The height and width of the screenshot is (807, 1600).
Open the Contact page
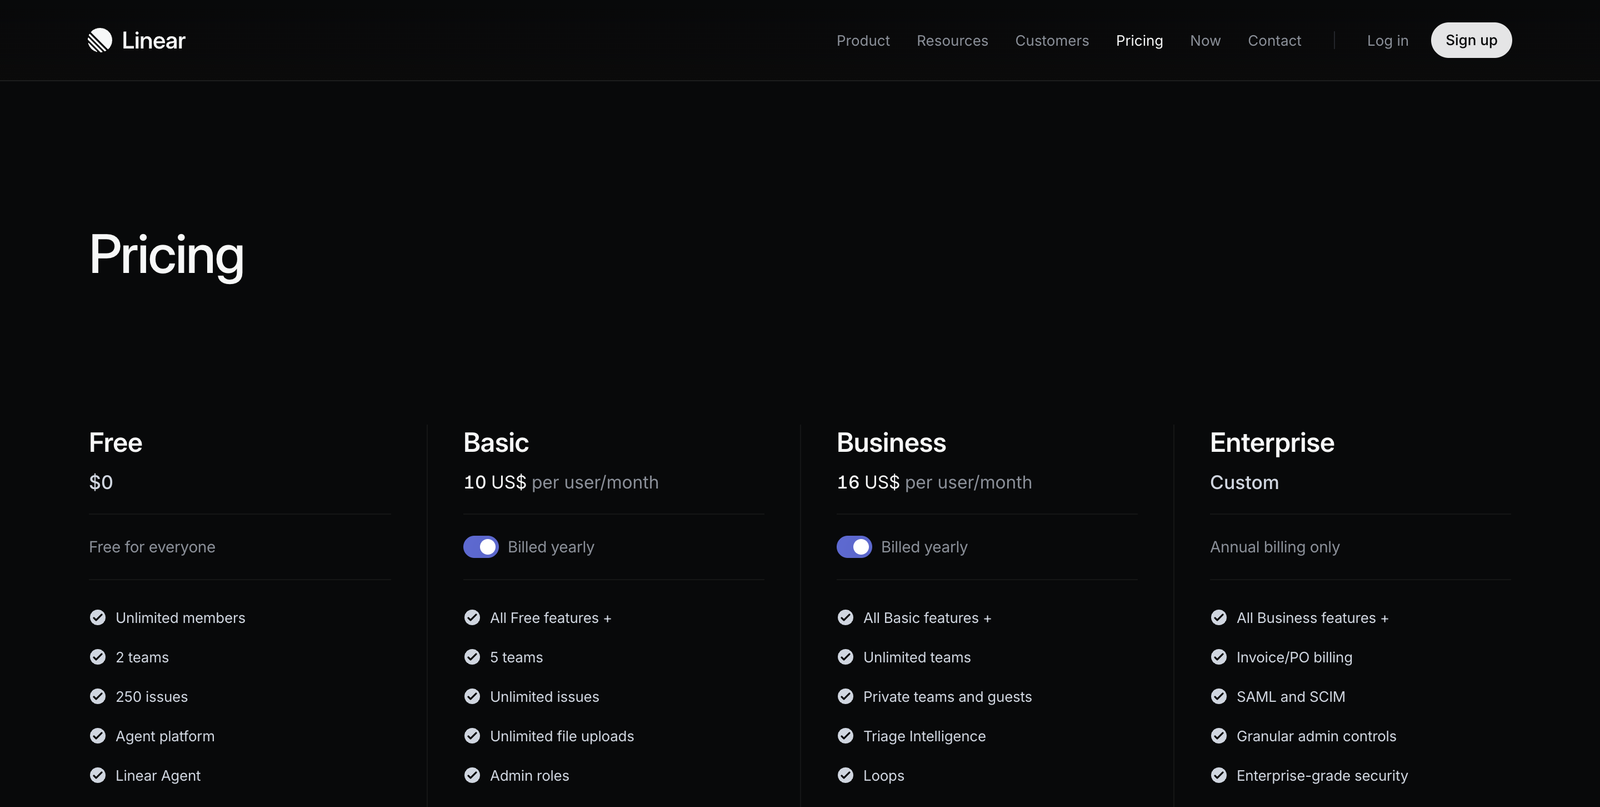pyautogui.click(x=1274, y=41)
